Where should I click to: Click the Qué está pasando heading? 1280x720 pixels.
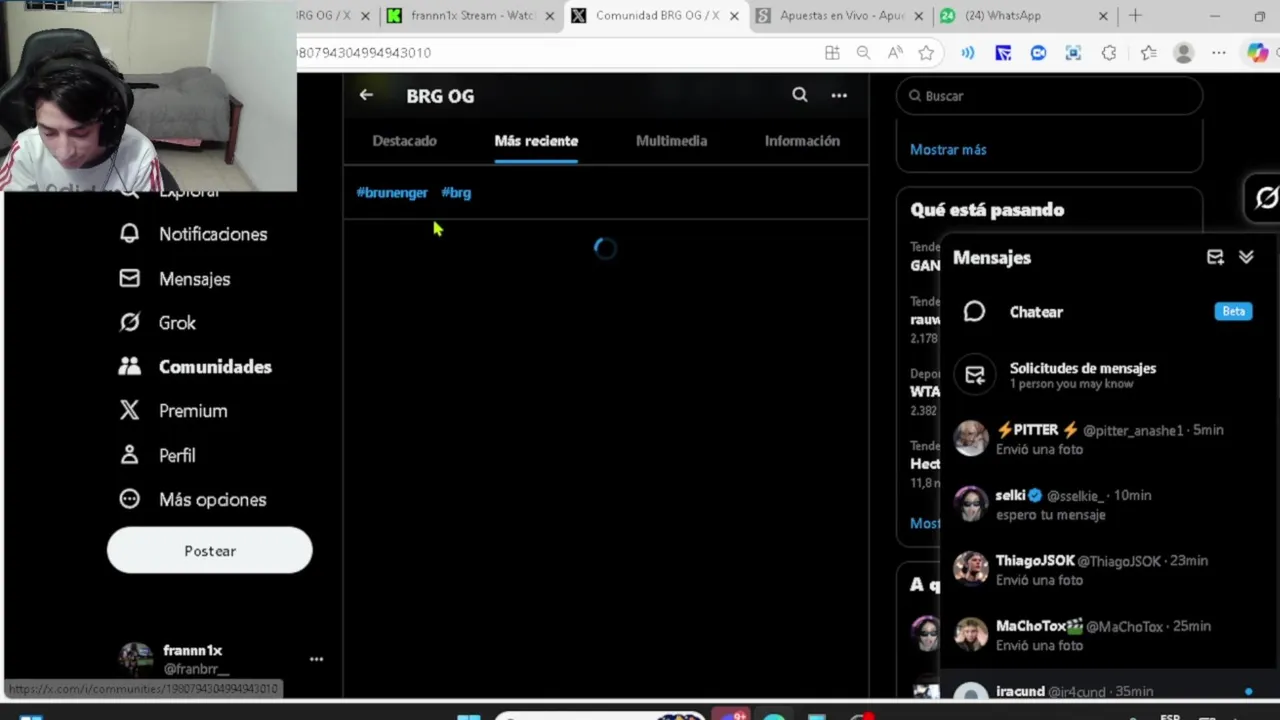point(987,210)
